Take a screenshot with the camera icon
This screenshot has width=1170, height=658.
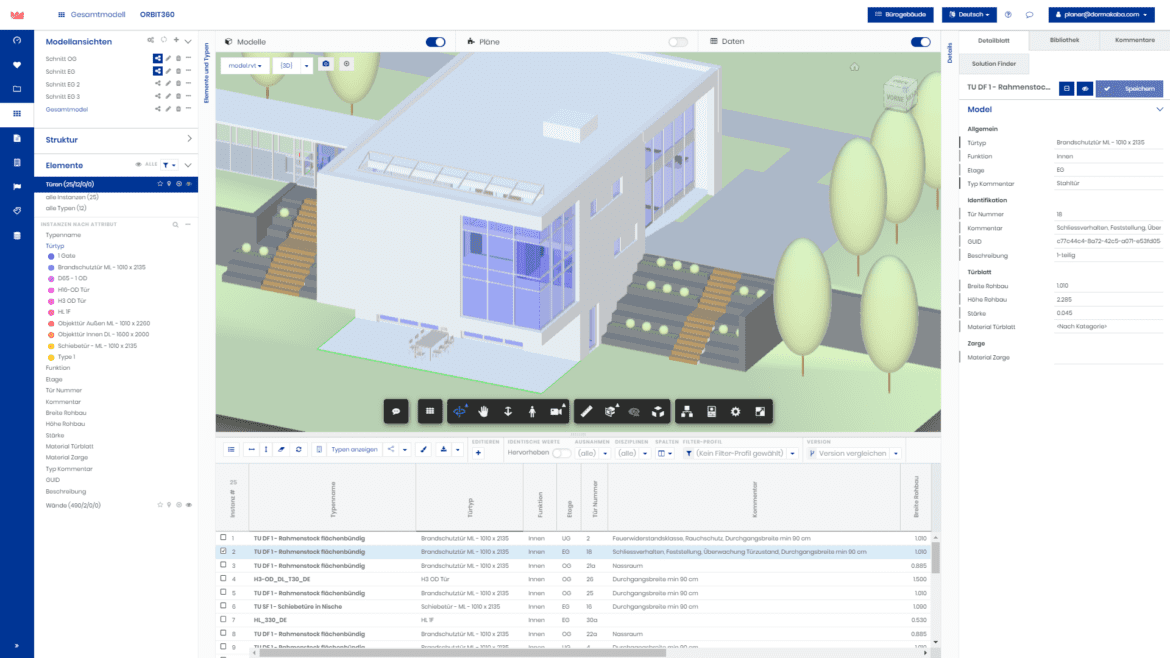point(326,64)
